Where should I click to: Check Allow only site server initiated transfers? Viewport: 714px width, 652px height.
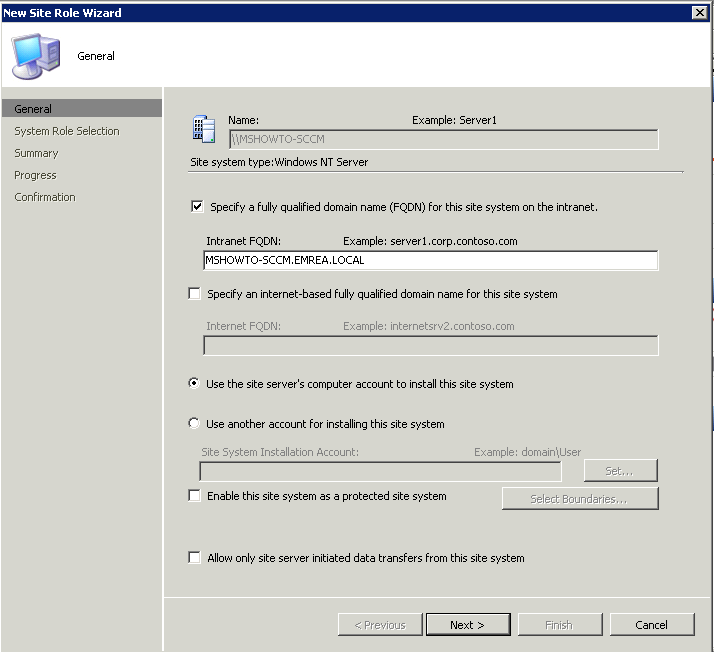[194, 558]
